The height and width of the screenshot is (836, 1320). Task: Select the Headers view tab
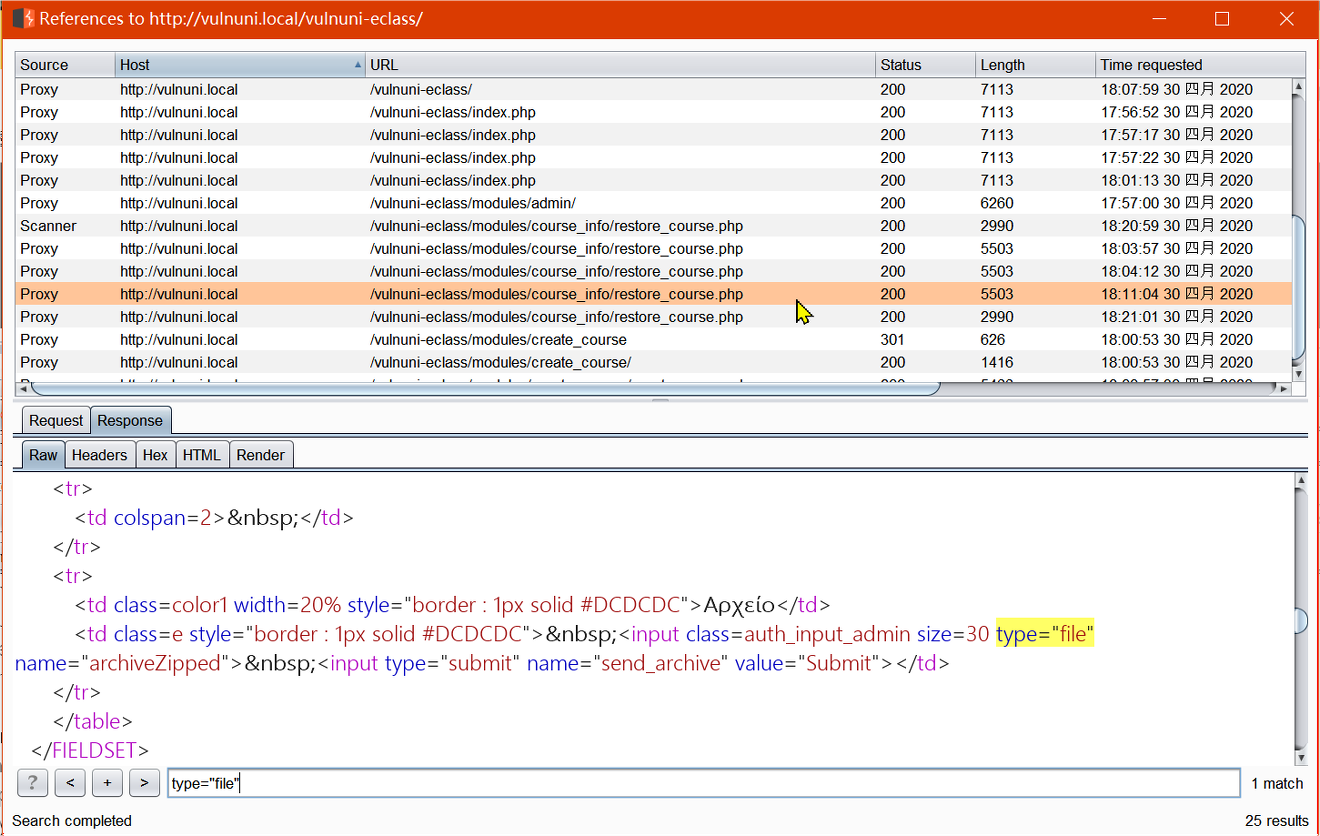point(100,455)
